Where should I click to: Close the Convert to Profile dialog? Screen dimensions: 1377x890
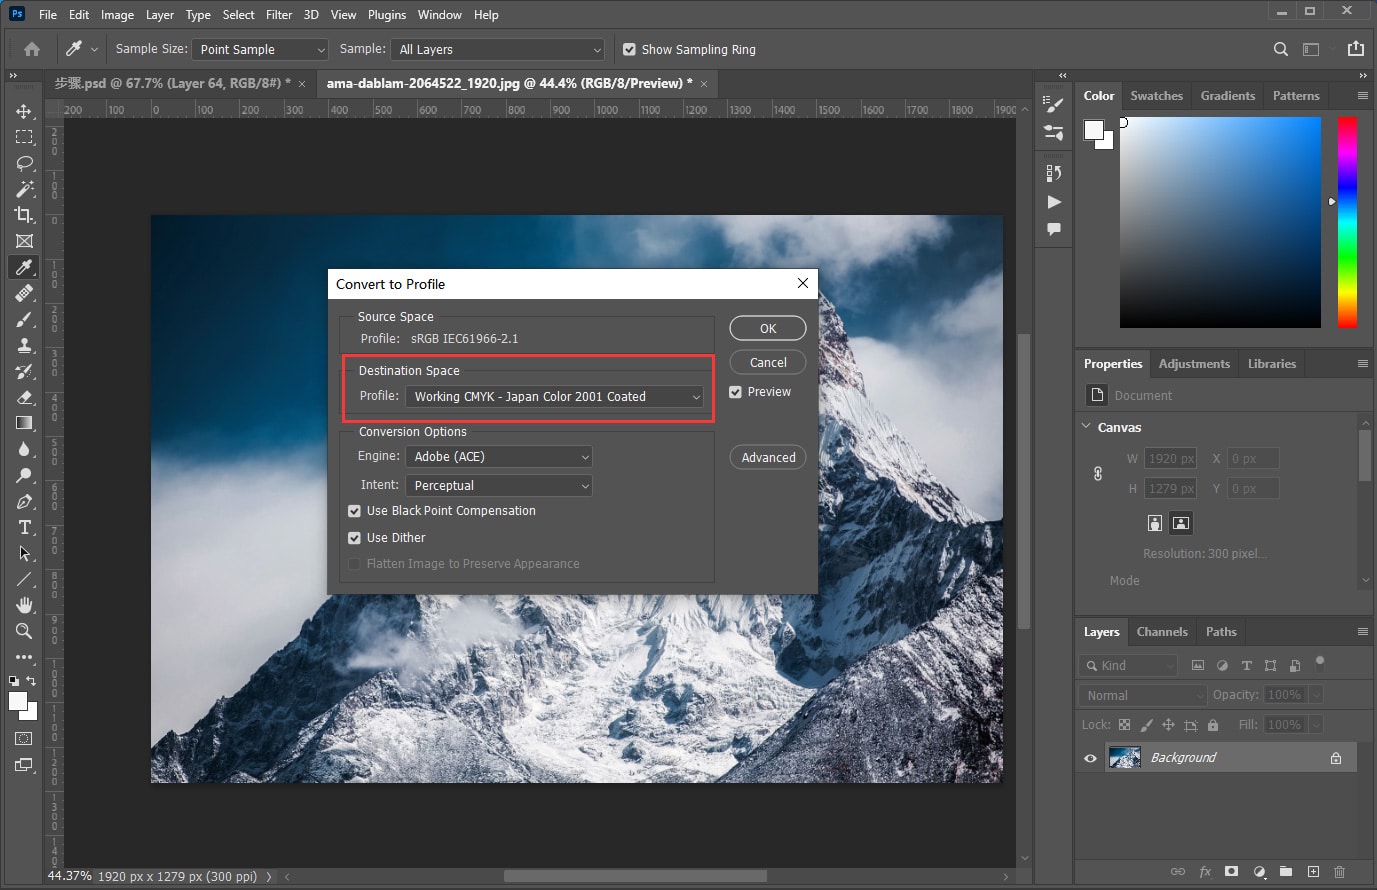pyautogui.click(x=802, y=284)
